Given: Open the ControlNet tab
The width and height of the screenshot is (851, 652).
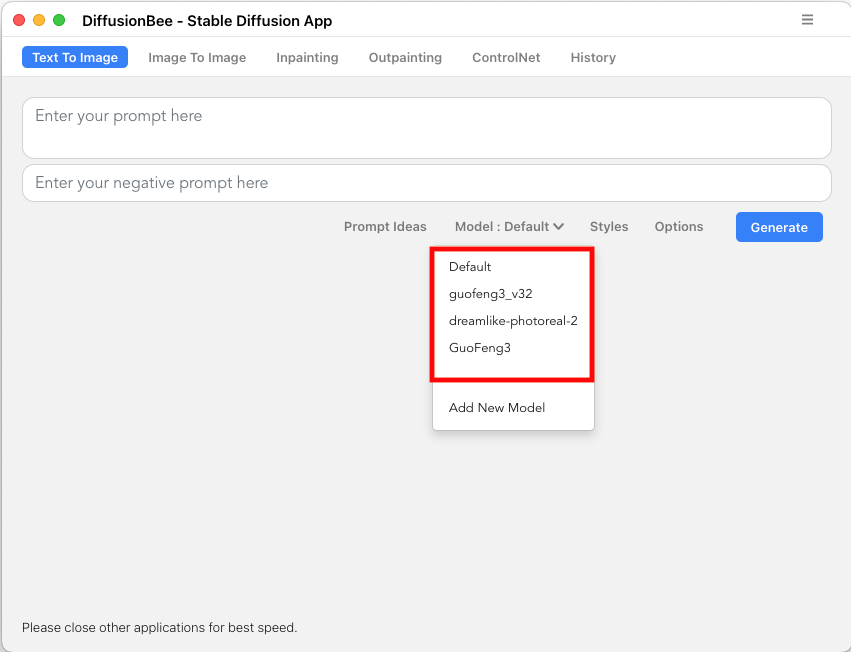Looking at the screenshot, I should [x=506, y=58].
